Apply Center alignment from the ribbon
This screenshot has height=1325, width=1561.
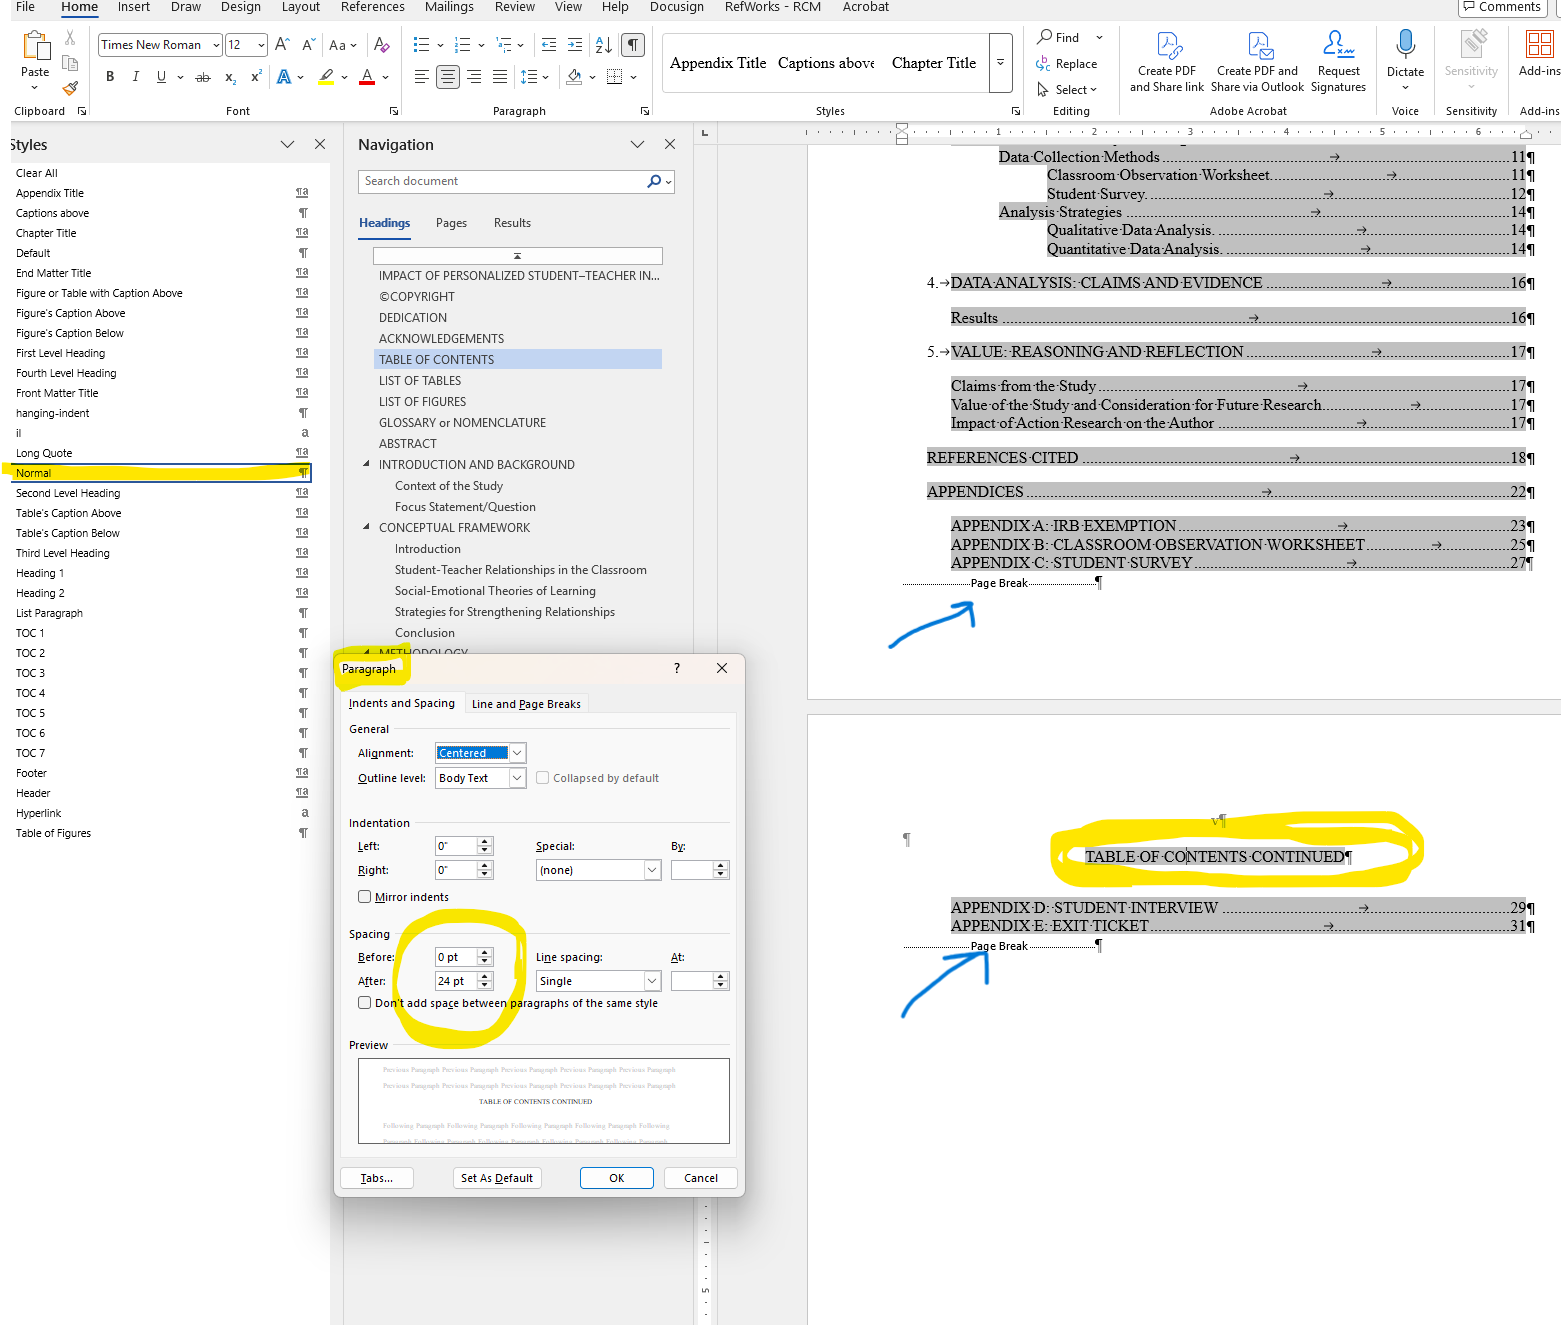point(447,77)
